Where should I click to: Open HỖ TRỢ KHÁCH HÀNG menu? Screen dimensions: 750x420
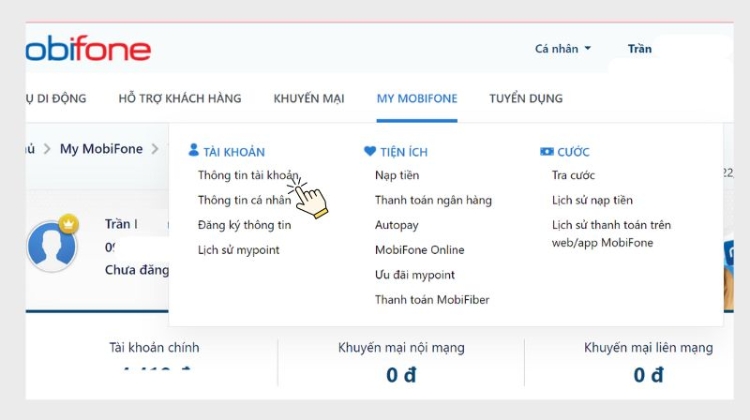click(180, 98)
